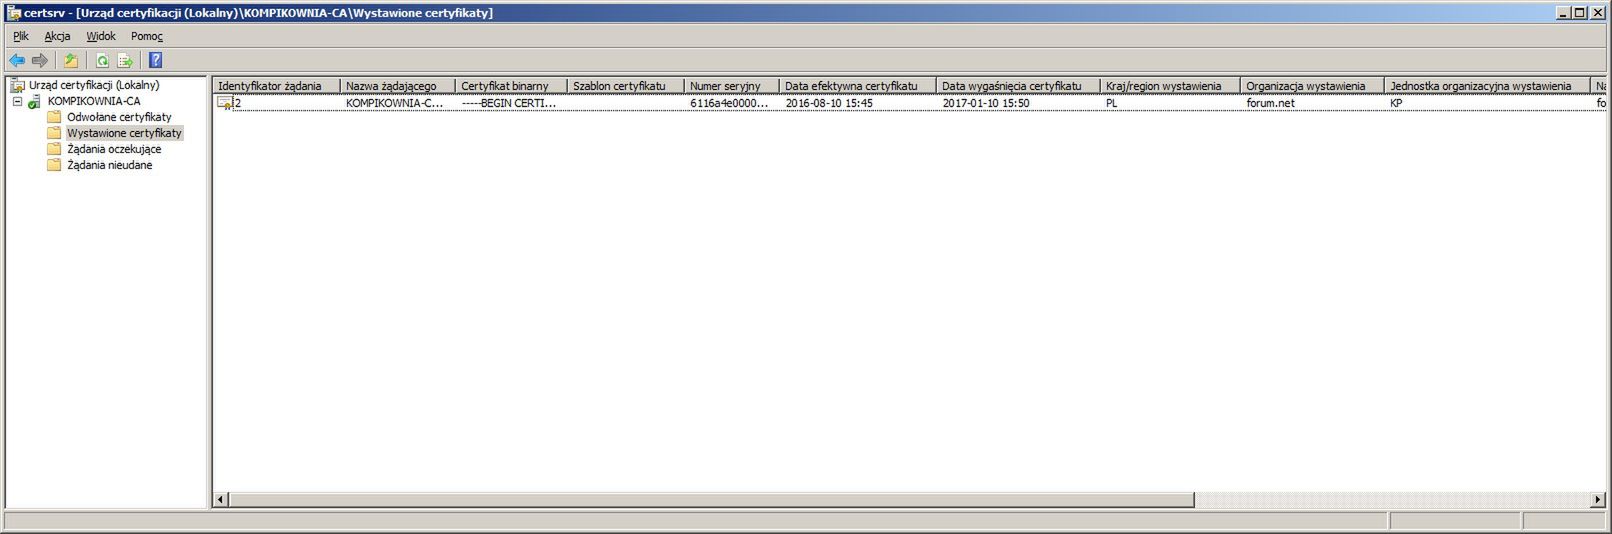Click certificate icon of request 2
1612x534 pixels.
(x=225, y=103)
